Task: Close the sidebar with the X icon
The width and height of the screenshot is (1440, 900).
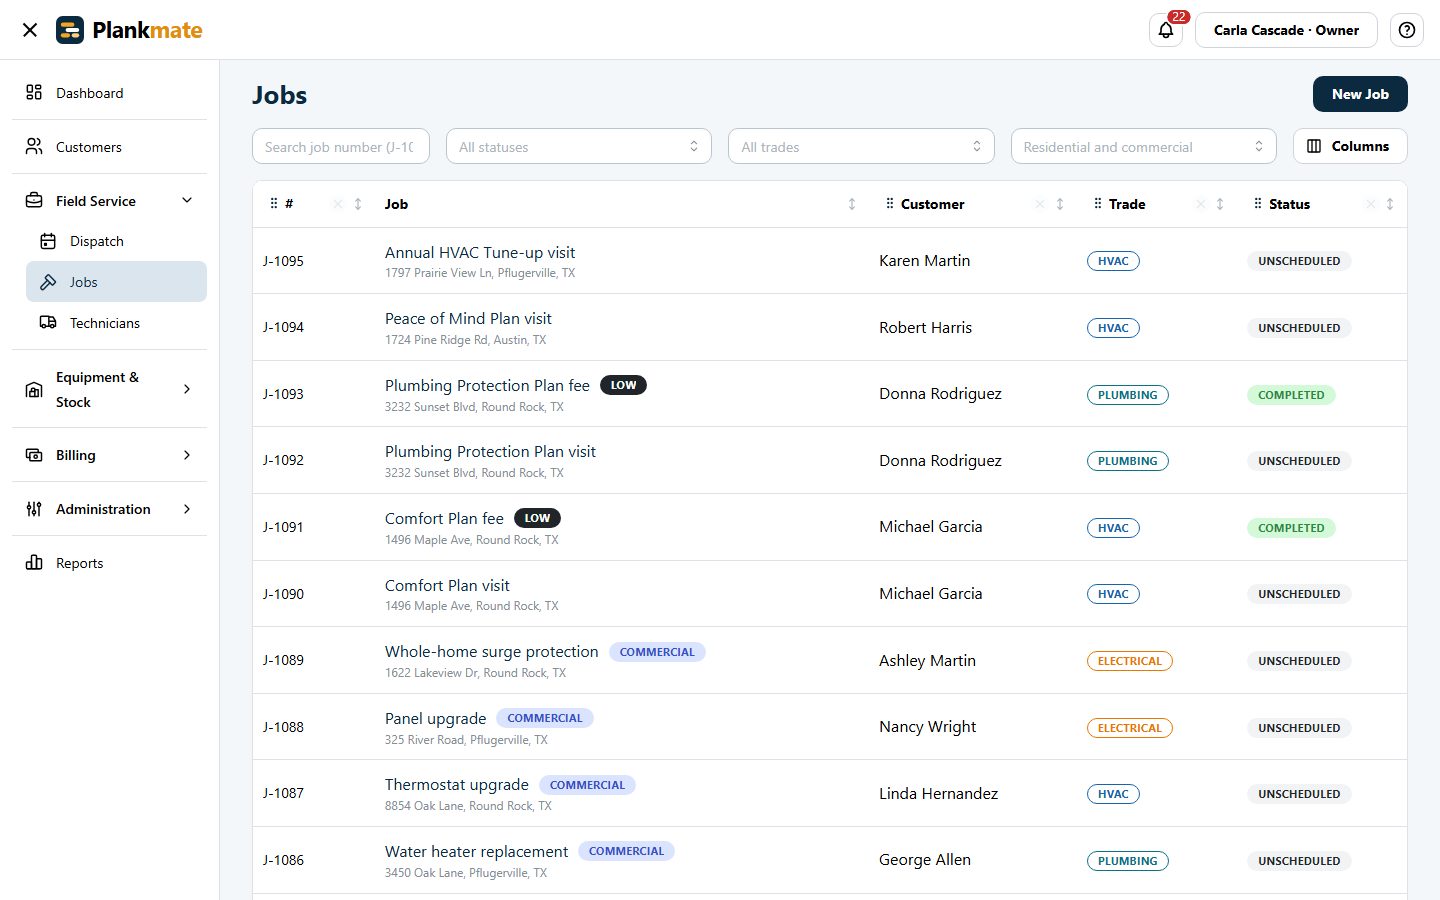Action: pos(30,30)
